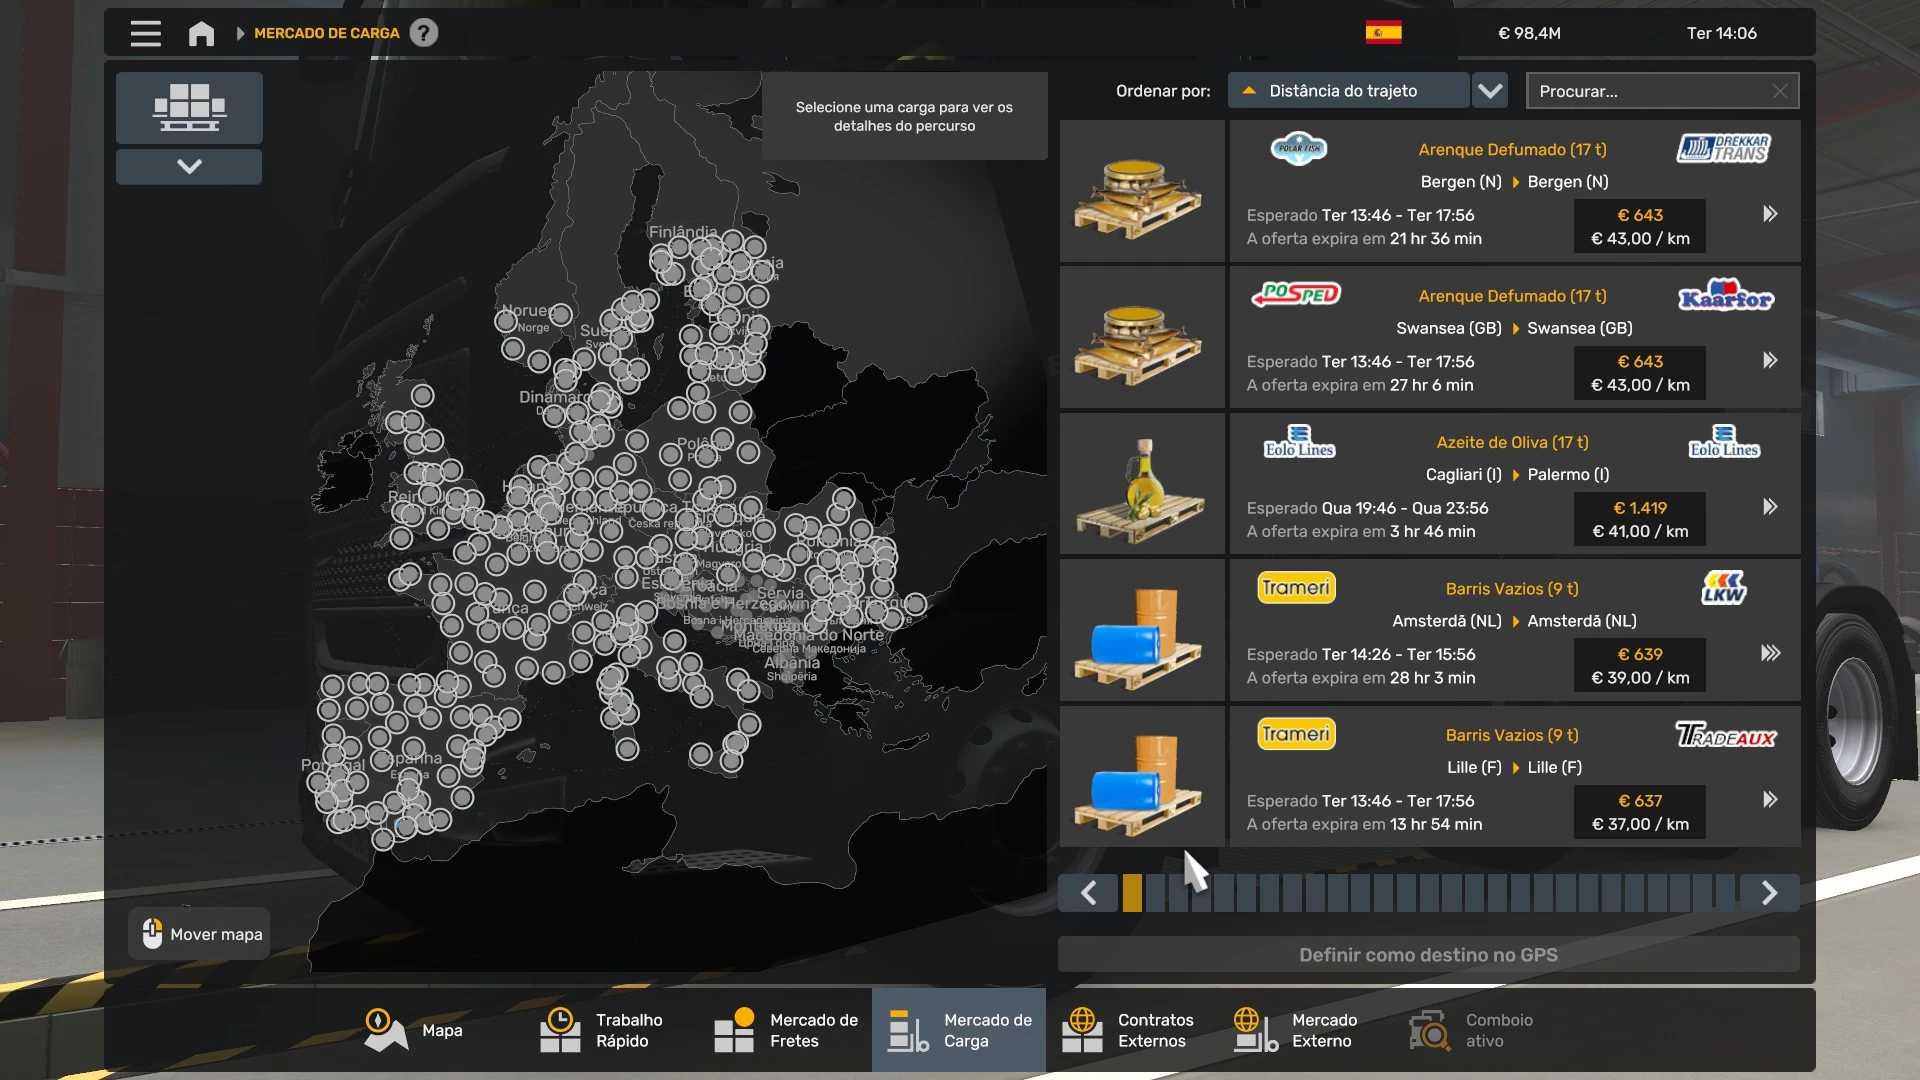Open the Trabalho Rápido tab
The width and height of the screenshot is (1920, 1080).
pos(612,1030)
